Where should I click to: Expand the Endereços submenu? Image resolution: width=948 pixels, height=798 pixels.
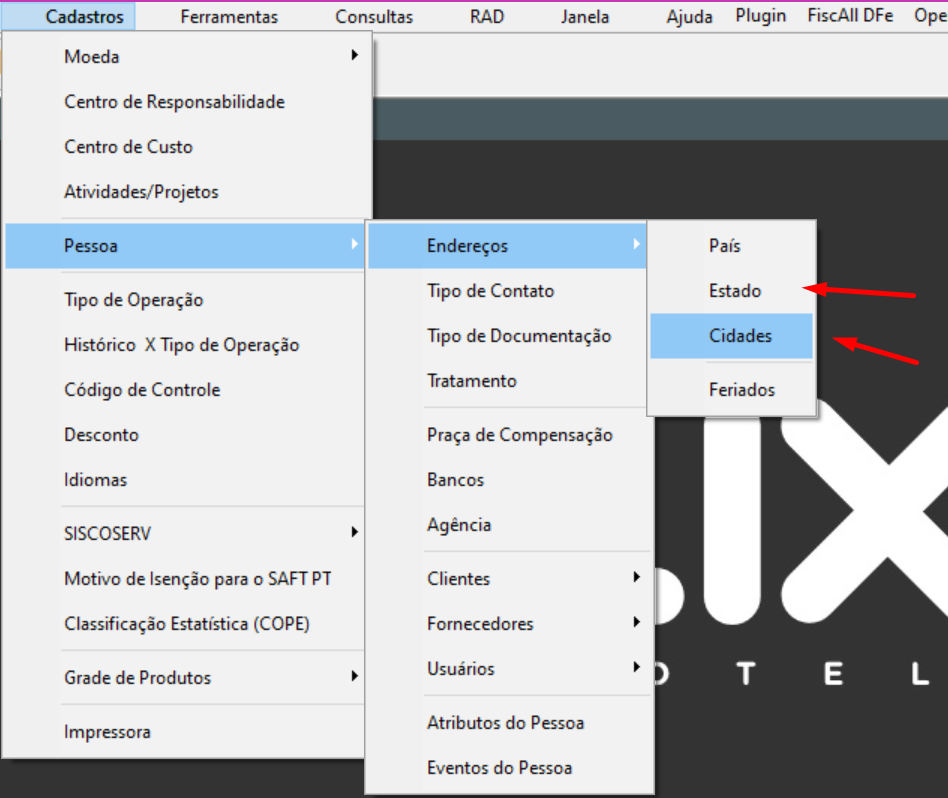pos(507,246)
